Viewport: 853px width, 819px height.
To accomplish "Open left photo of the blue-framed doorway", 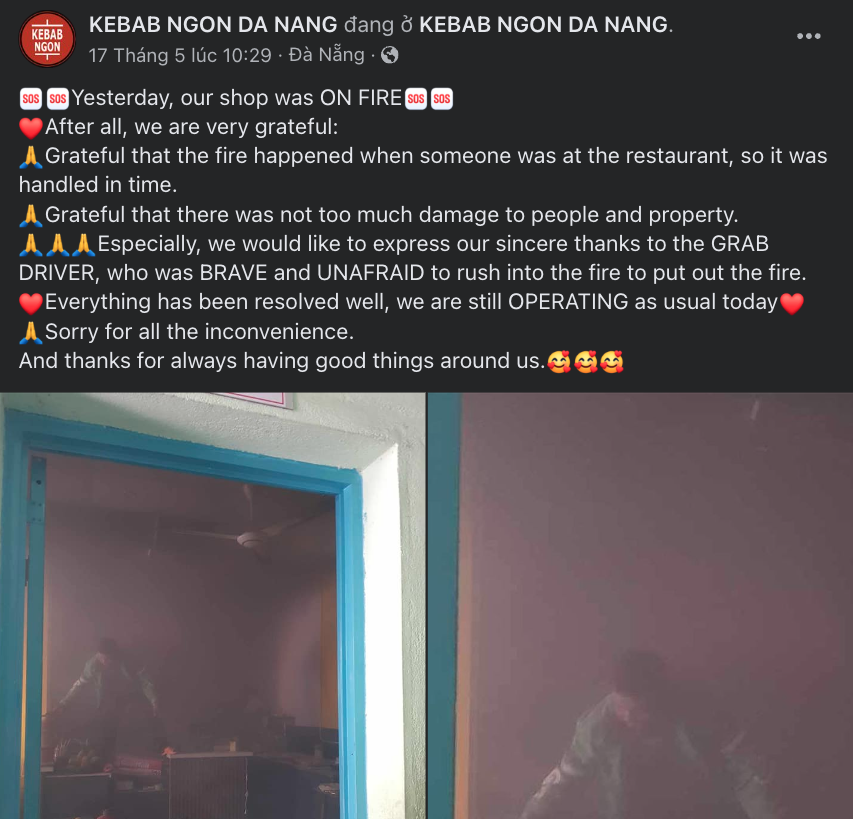I will [213, 606].
